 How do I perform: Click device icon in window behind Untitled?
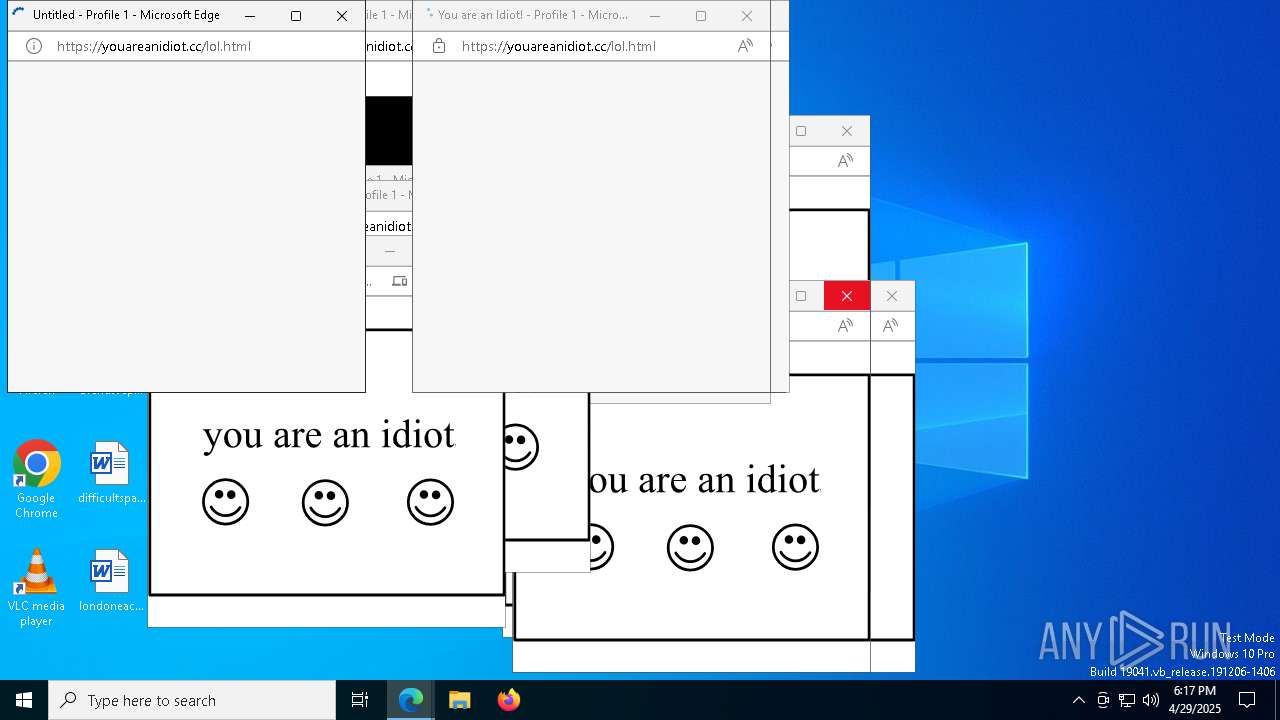click(399, 281)
